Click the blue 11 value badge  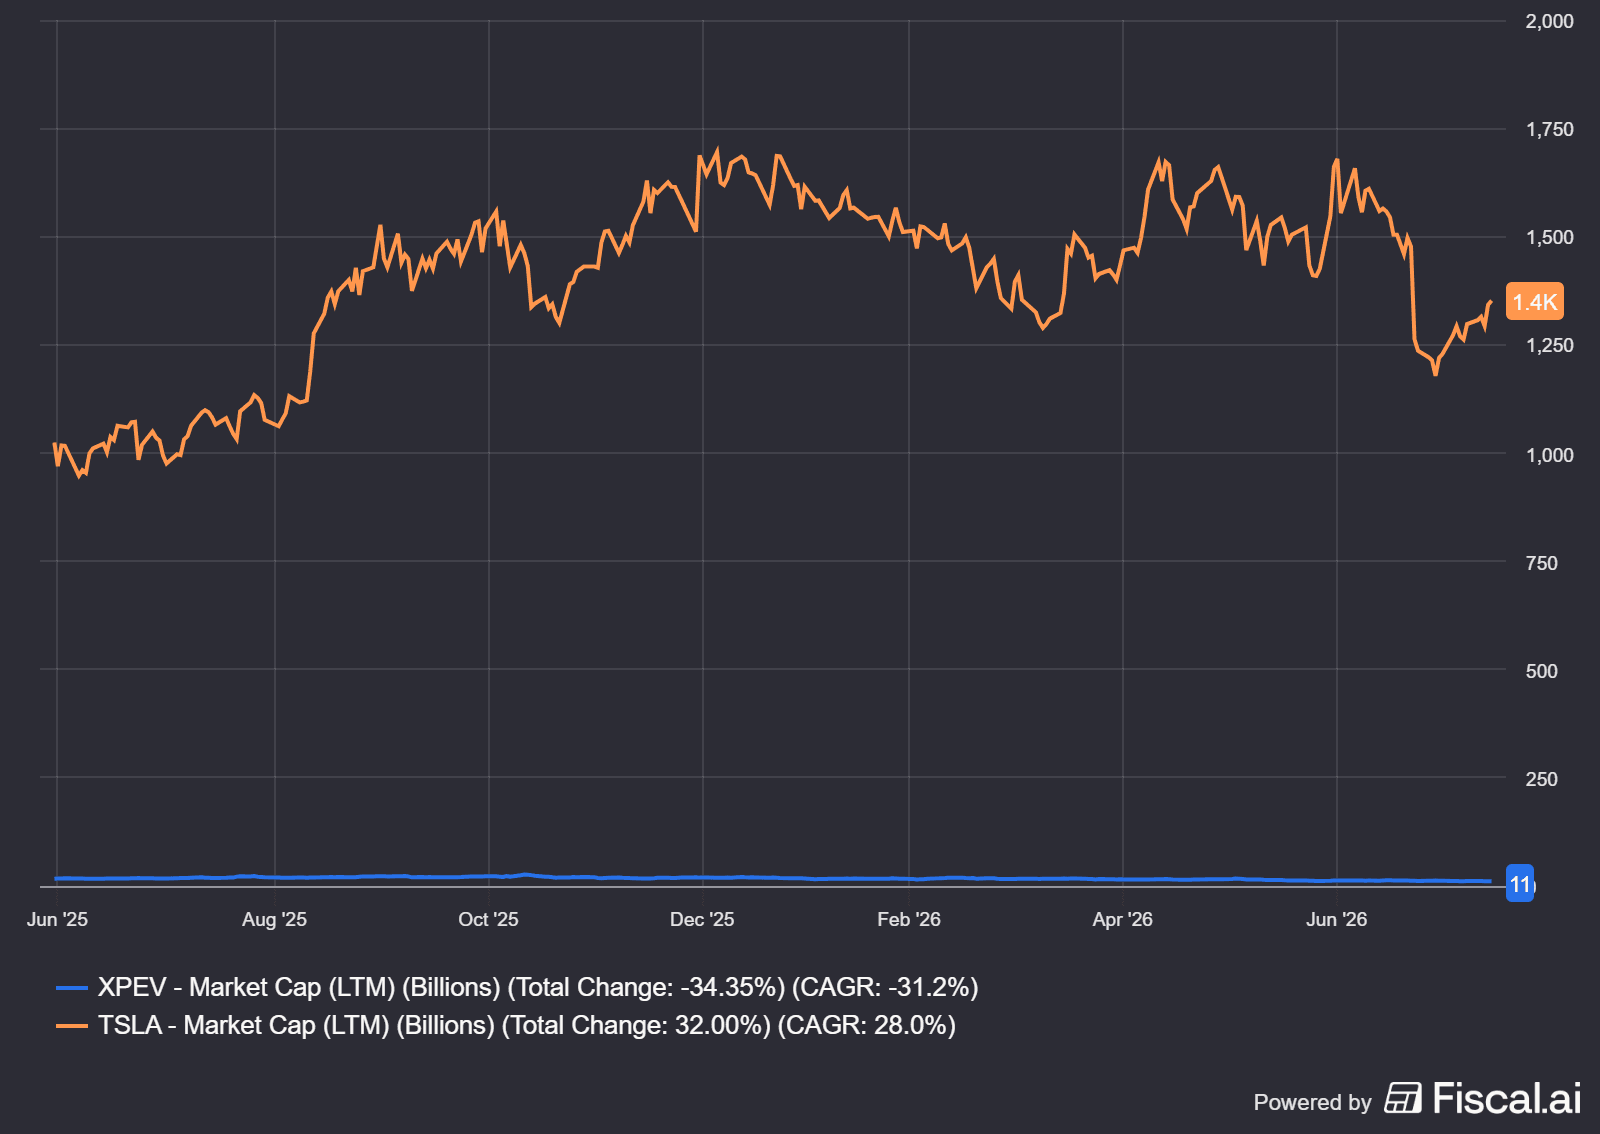(1520, 884)
